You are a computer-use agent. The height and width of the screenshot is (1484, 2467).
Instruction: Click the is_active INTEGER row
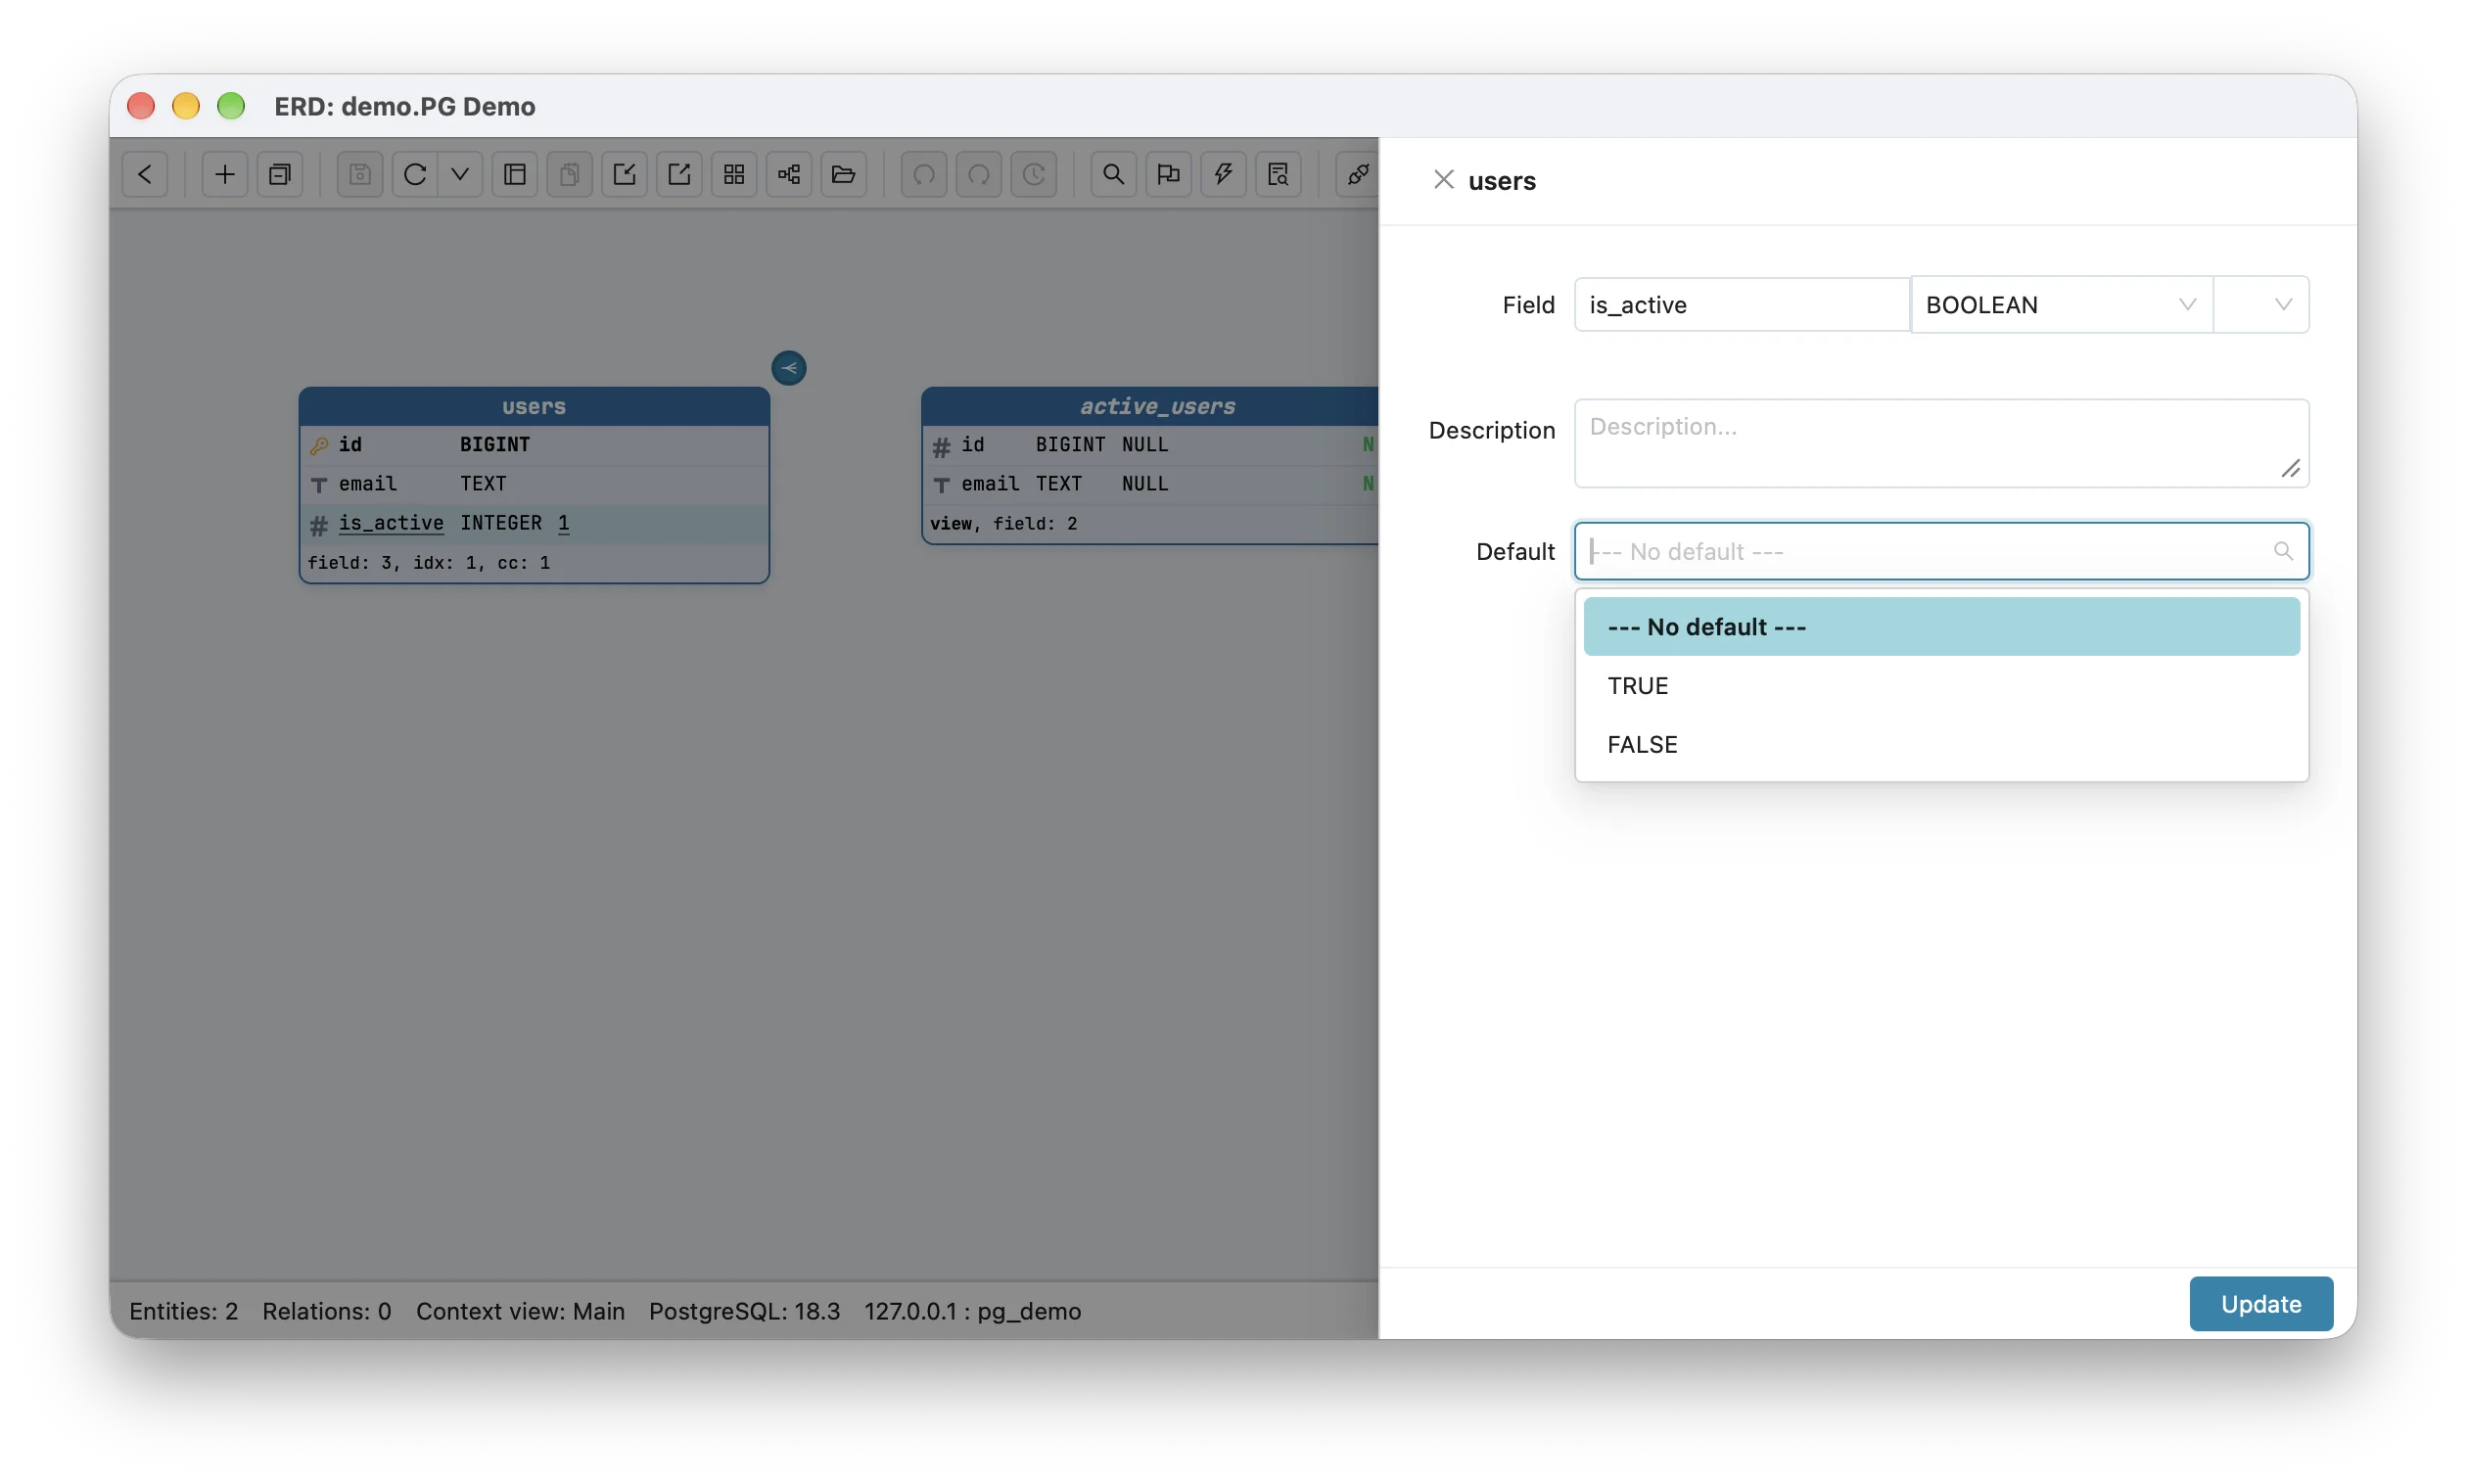pyautogui.click(x=534, y=523)
